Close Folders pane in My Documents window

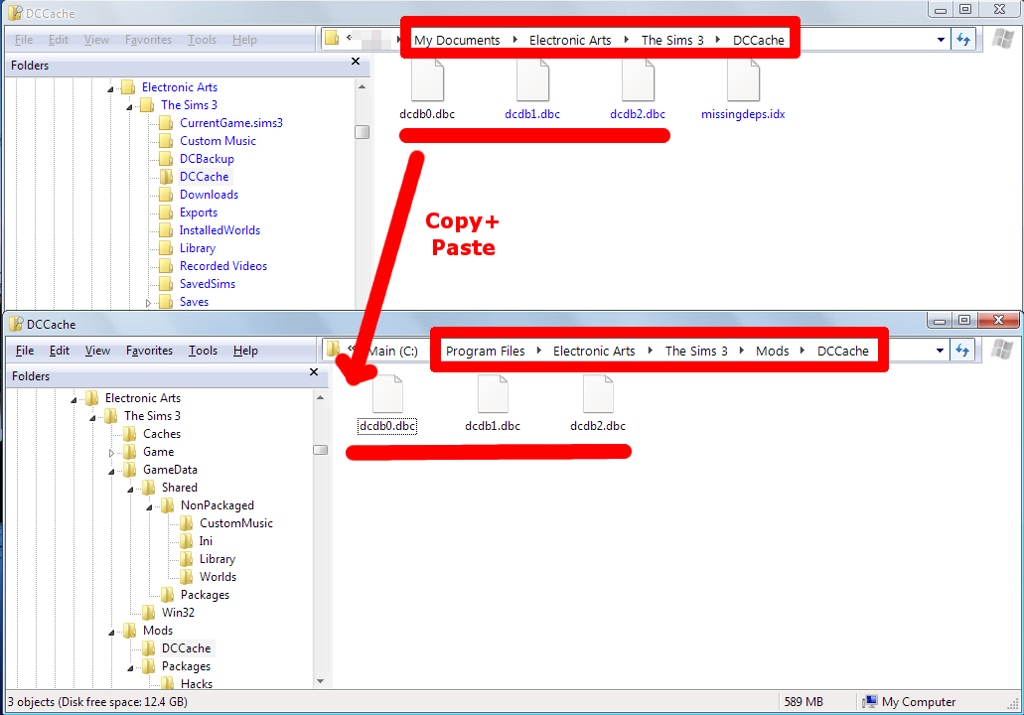pyautogui.click(x=355, y=61)
